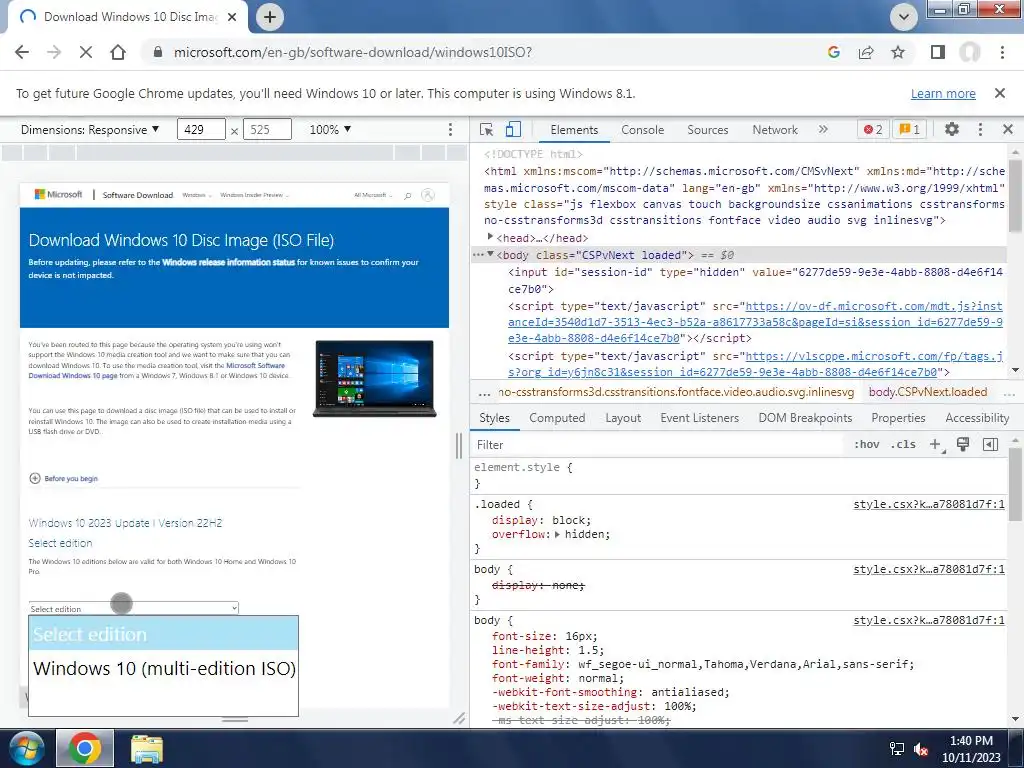Open the Chrome profile avatar

click(970, 52)
